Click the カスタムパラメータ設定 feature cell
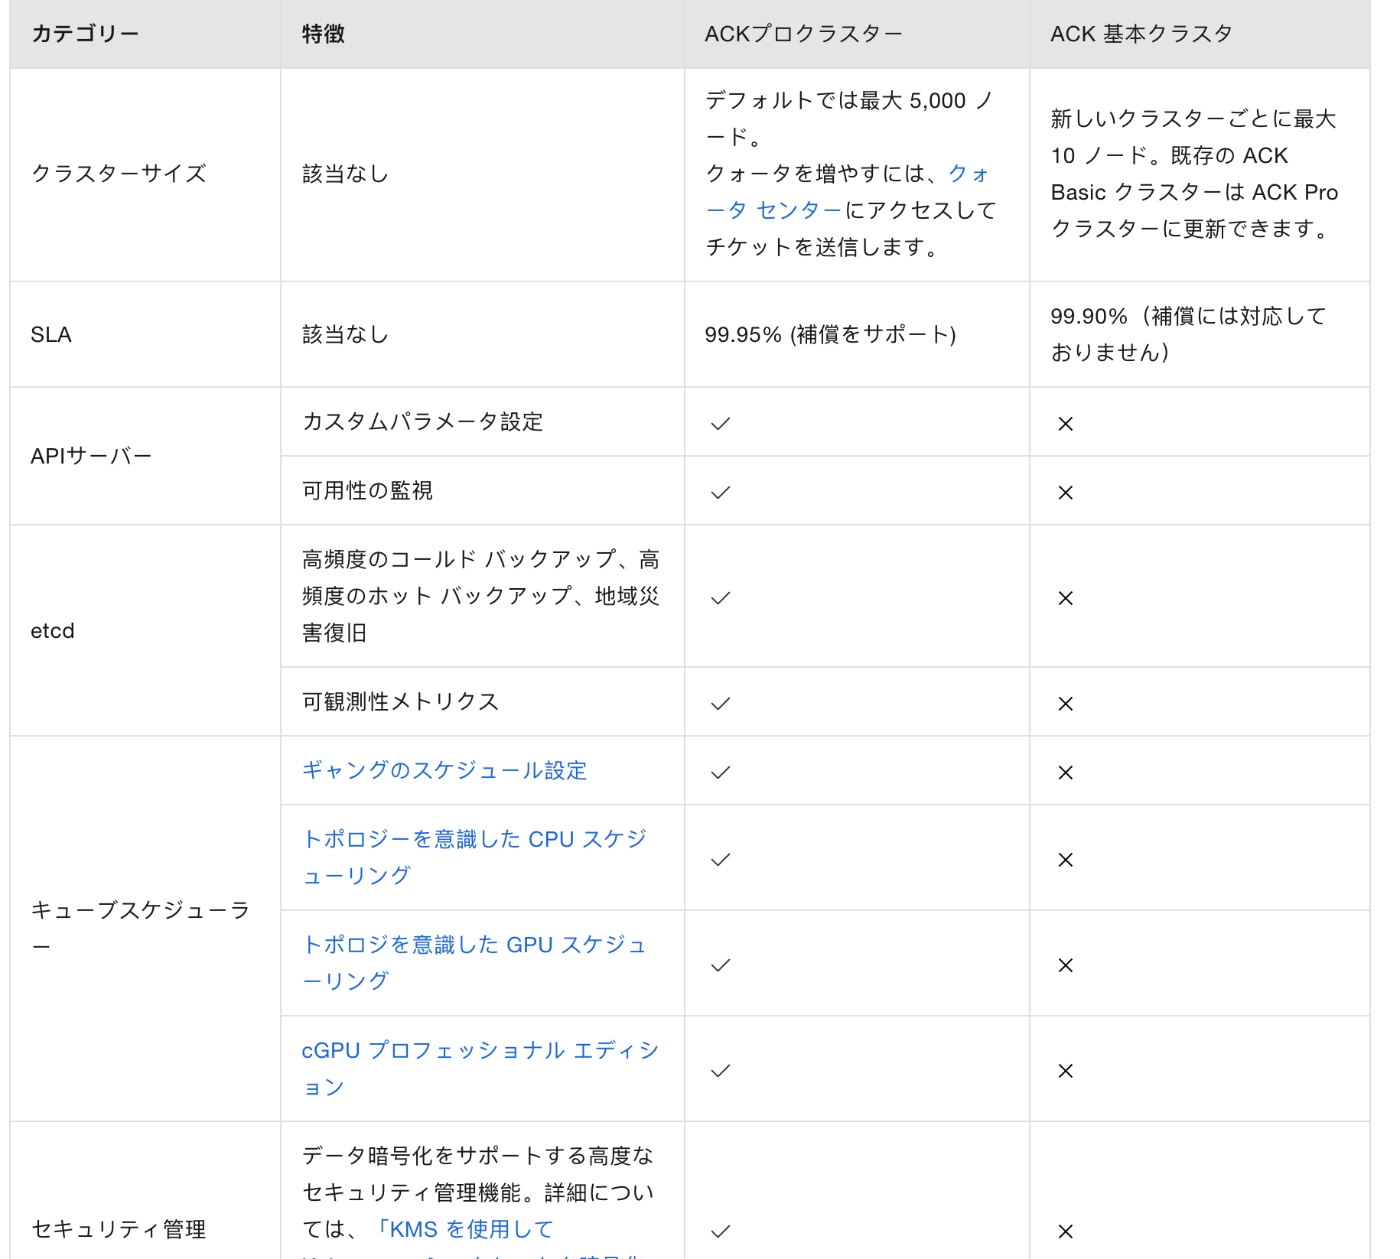1400x1259 pixels. (x=482, y=422)
